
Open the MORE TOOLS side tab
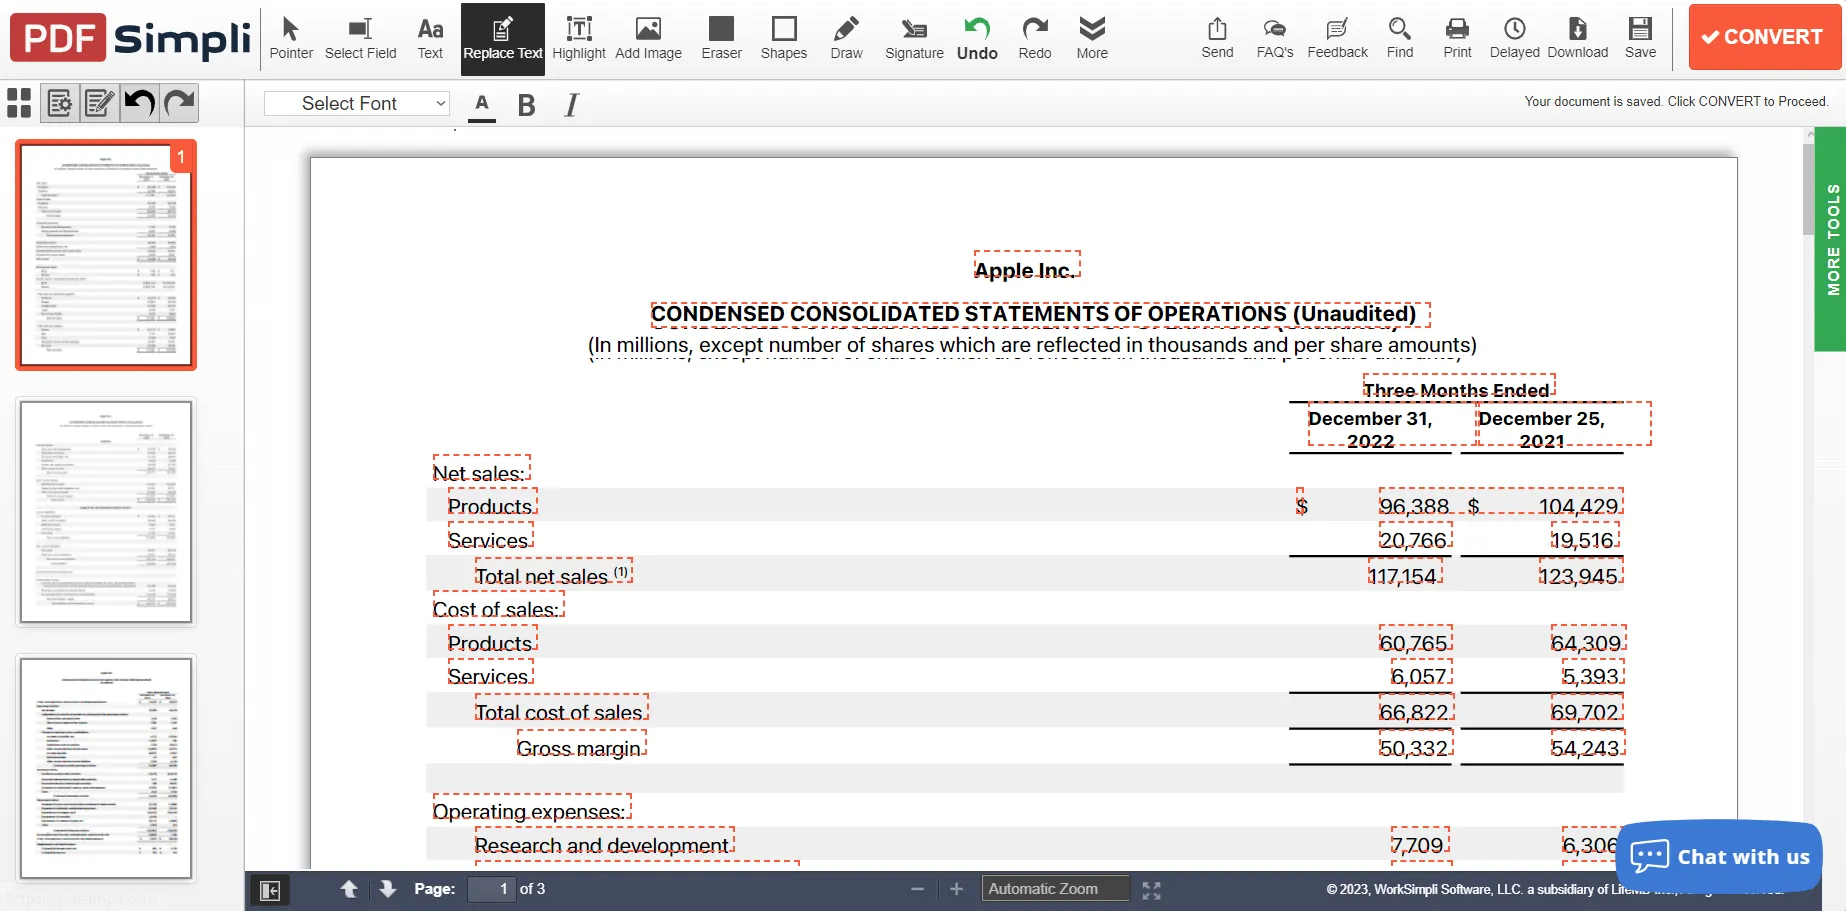click(x=1831, y=239)
